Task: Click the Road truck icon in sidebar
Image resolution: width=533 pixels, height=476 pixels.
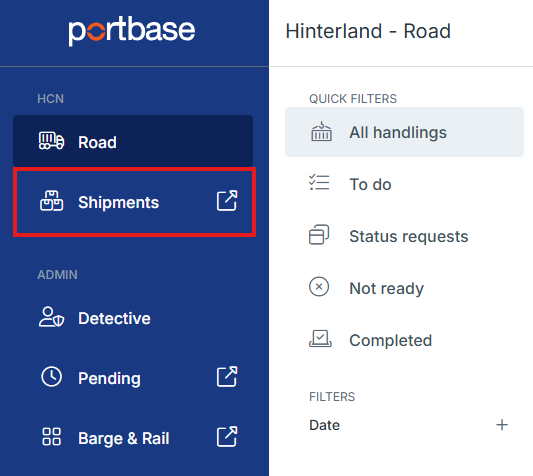Action: (51, 141)
